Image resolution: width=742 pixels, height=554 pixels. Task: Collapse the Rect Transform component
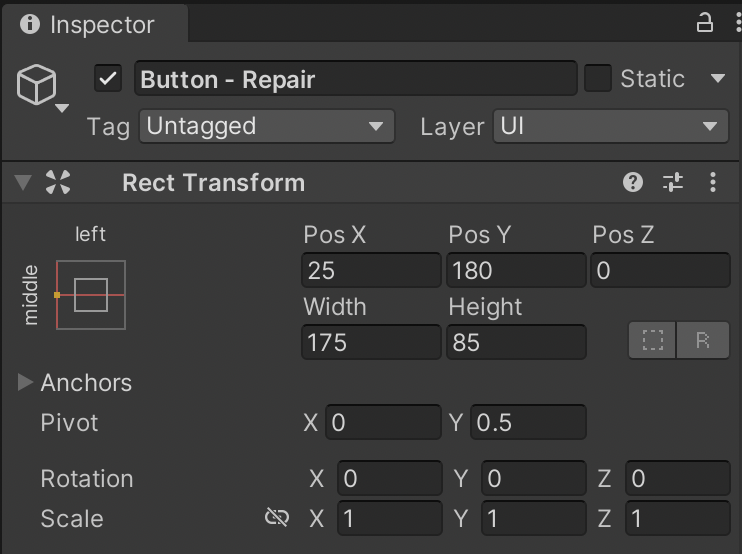[x=23, y=182]
